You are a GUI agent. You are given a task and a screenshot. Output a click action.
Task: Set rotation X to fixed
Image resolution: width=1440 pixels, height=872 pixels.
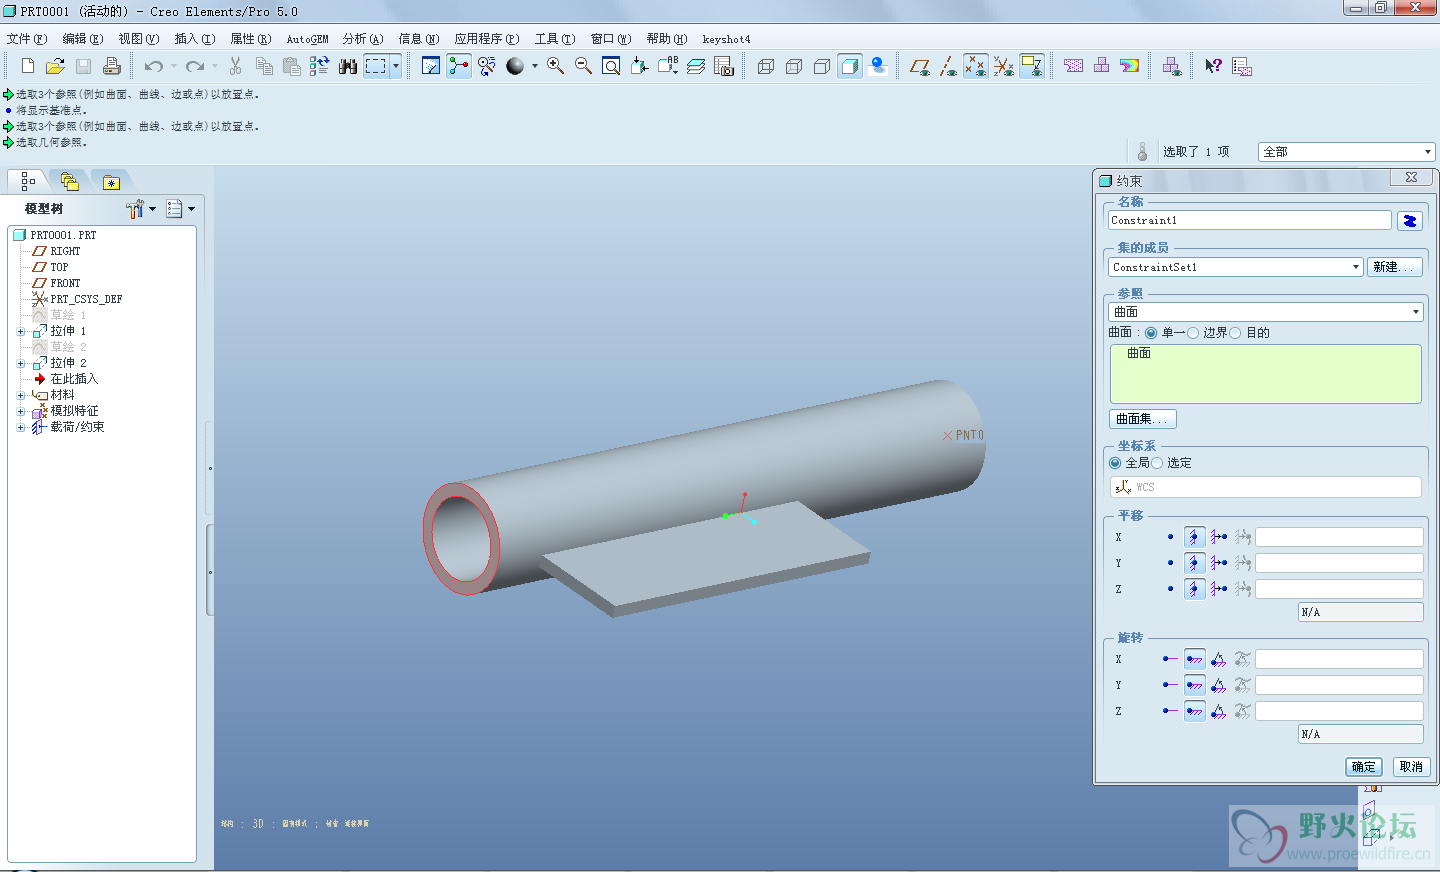tap(1194, 659)
